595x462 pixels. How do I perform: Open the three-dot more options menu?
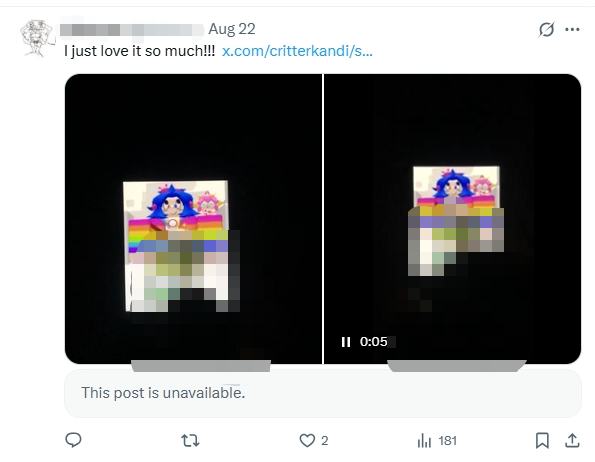coord(572,29)
